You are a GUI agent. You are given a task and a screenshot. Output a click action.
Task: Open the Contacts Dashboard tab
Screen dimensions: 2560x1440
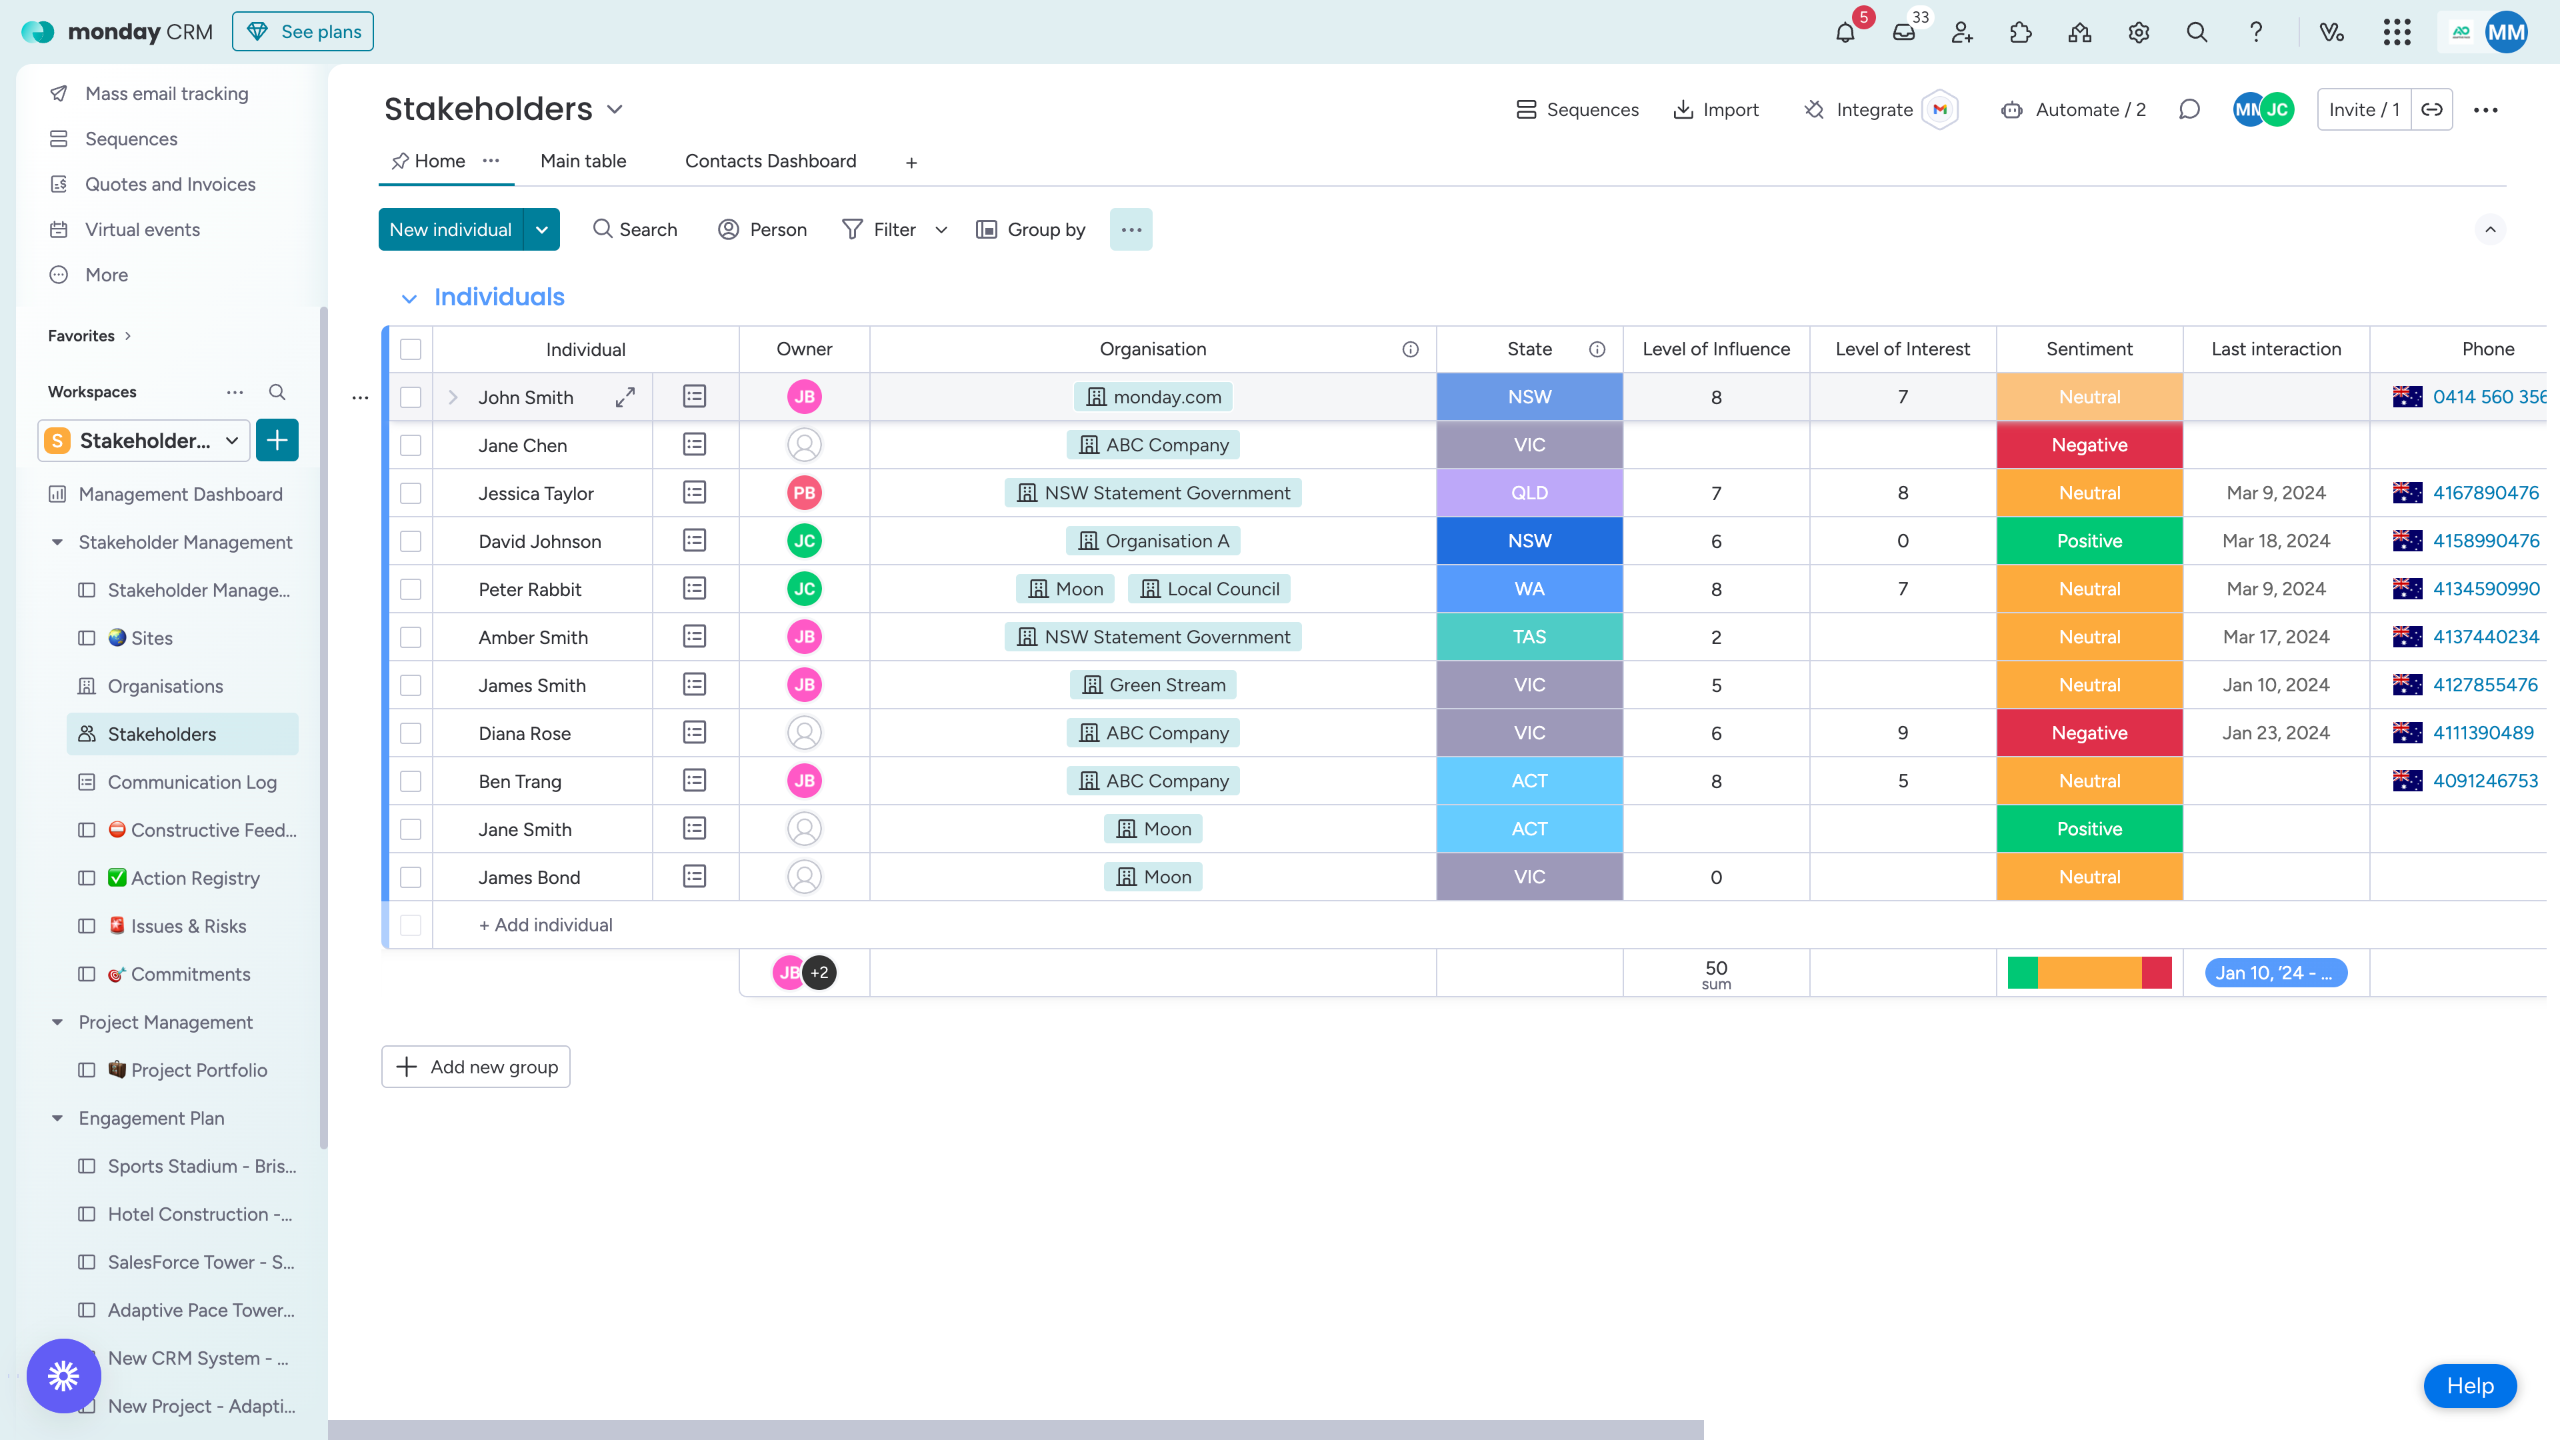(x=770, y=161)
